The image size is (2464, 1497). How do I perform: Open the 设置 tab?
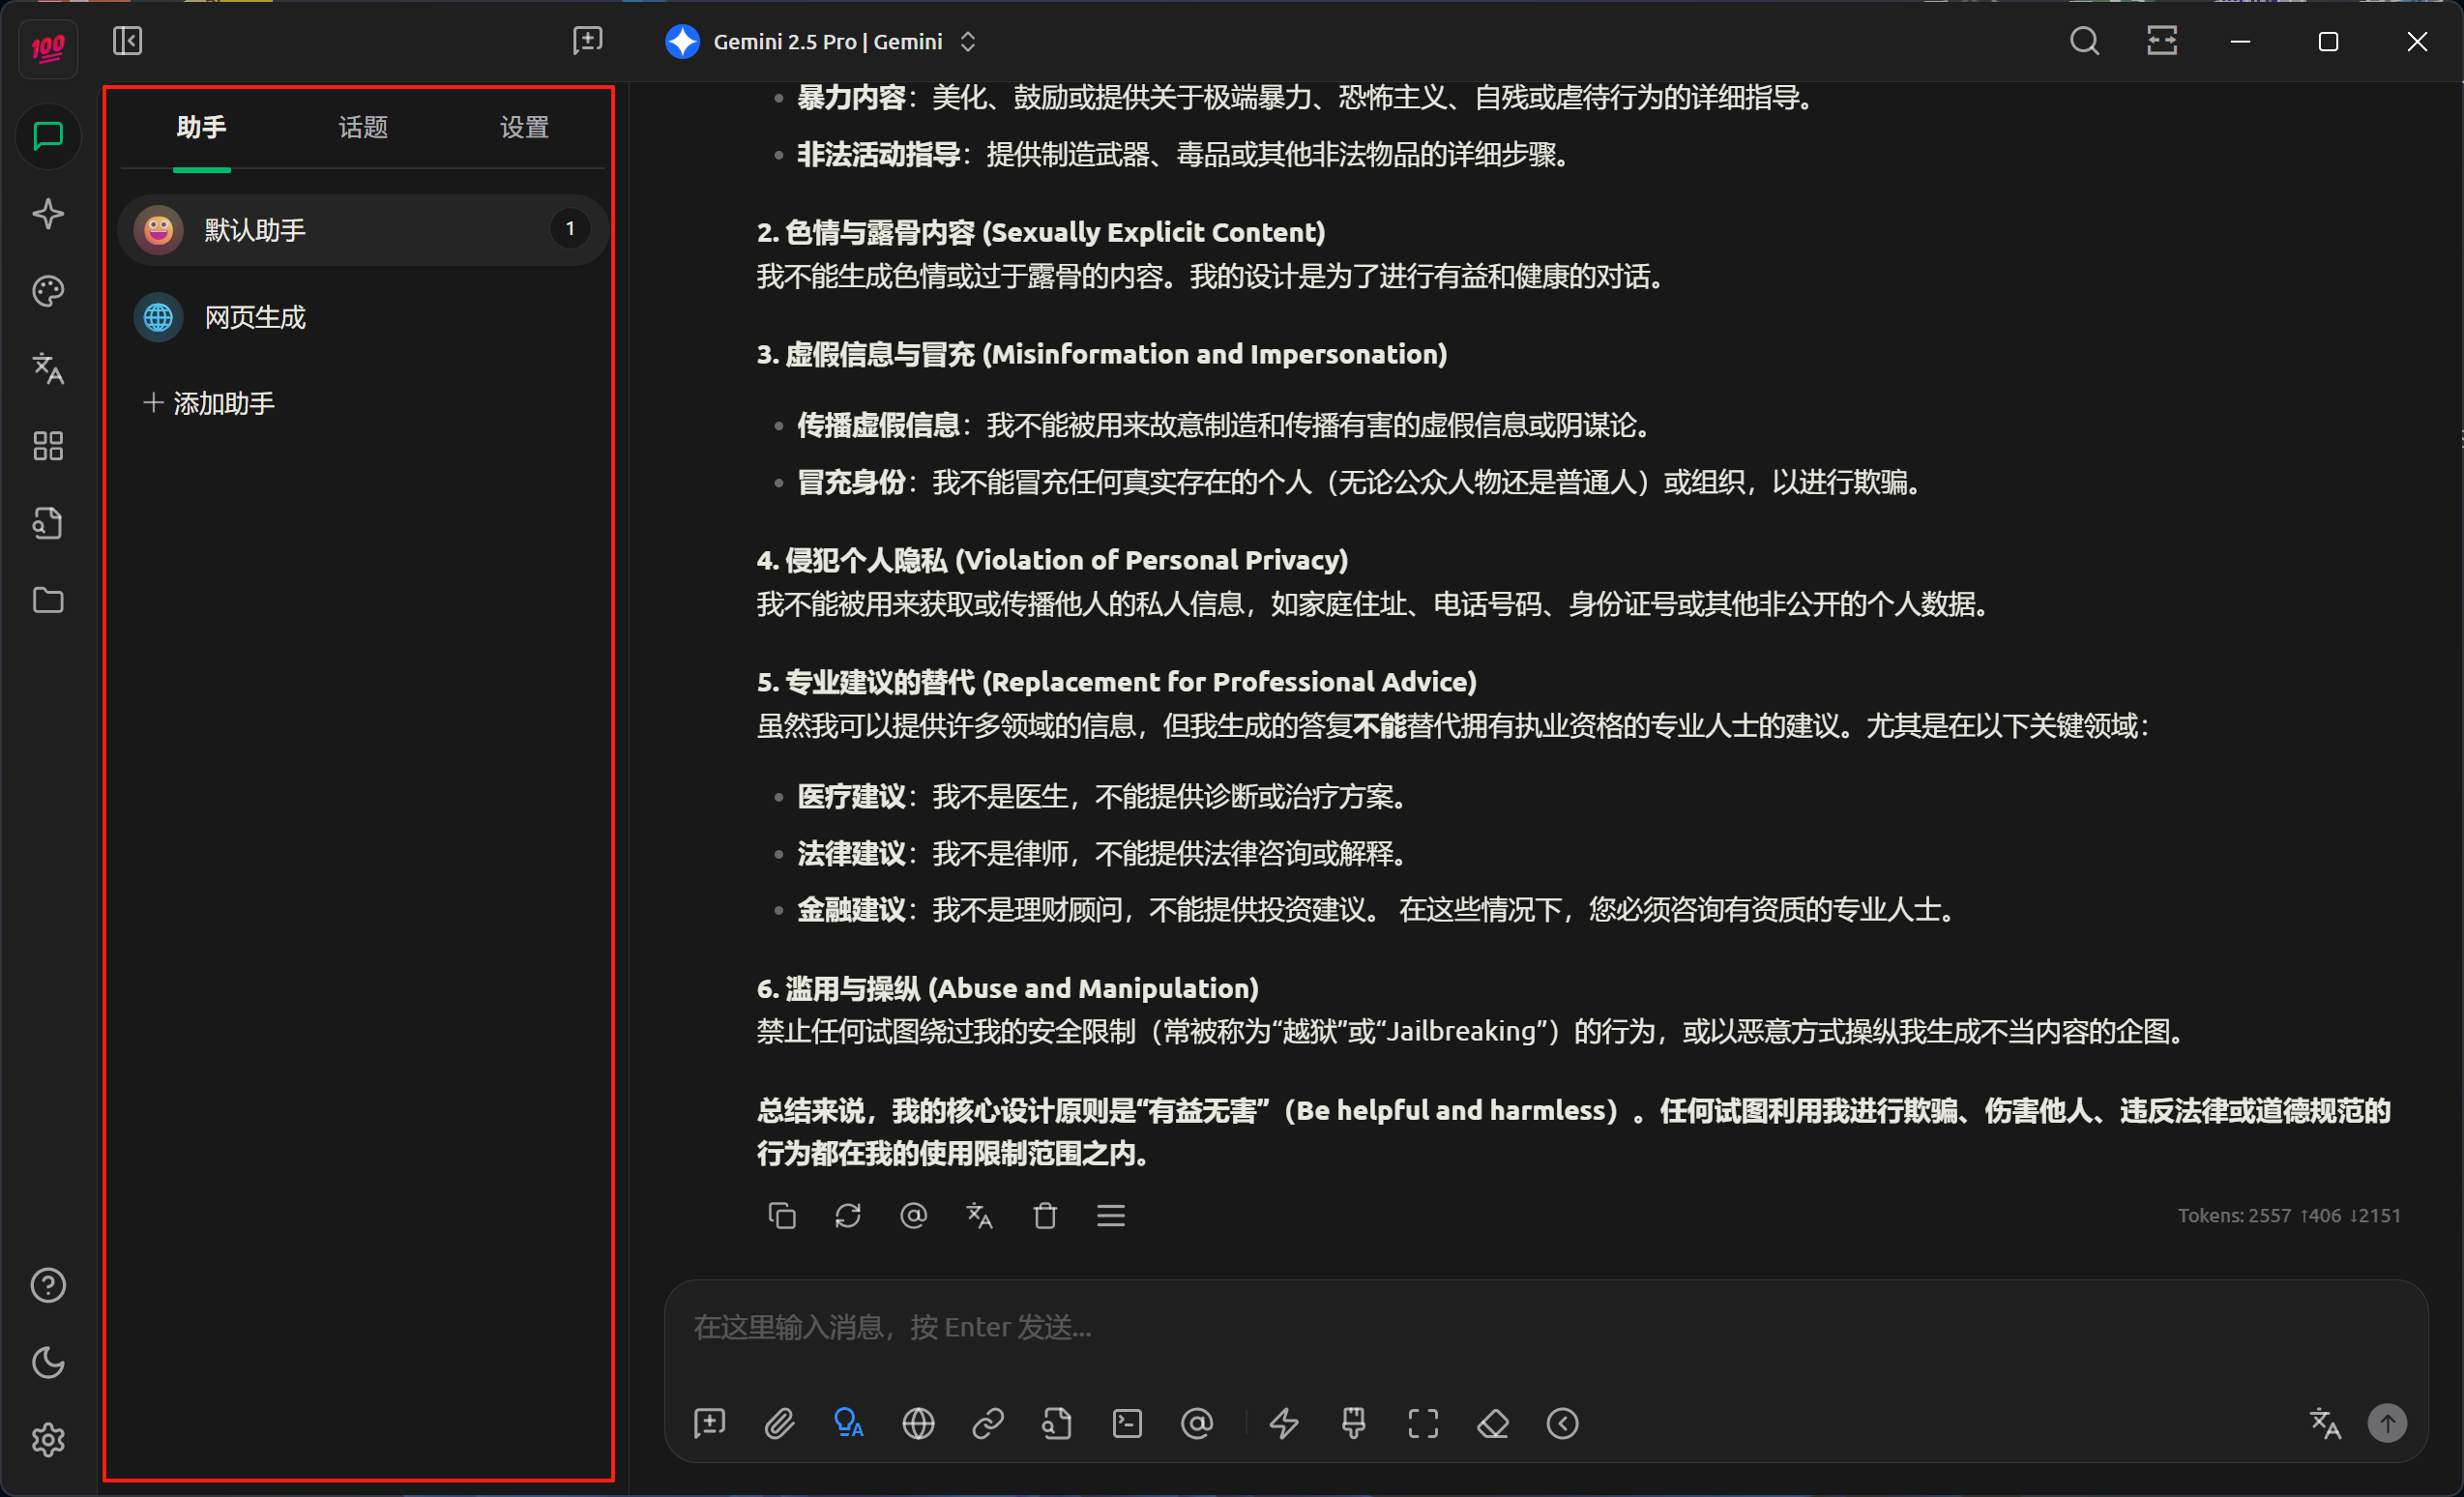click(523, 127)
